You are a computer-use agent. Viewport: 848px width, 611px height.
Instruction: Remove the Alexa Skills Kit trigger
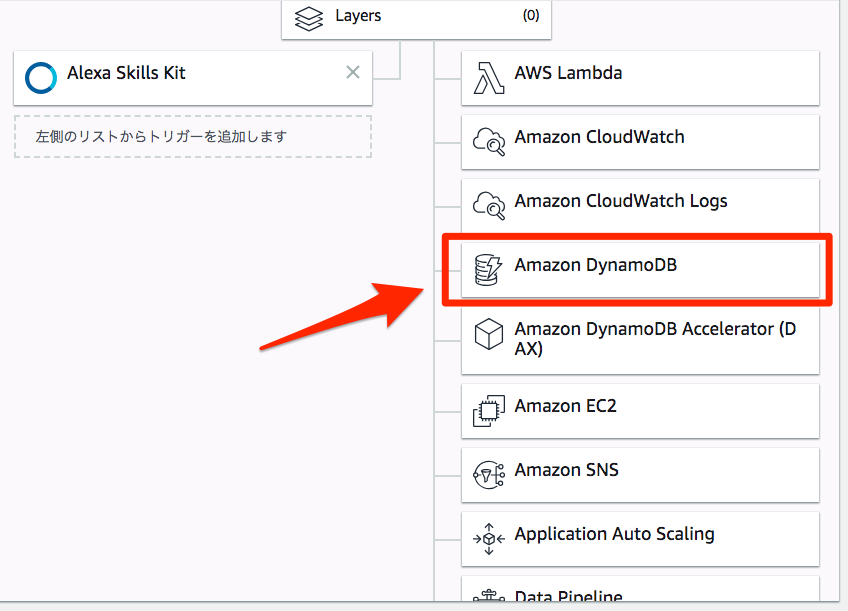(x=352, y=72)
